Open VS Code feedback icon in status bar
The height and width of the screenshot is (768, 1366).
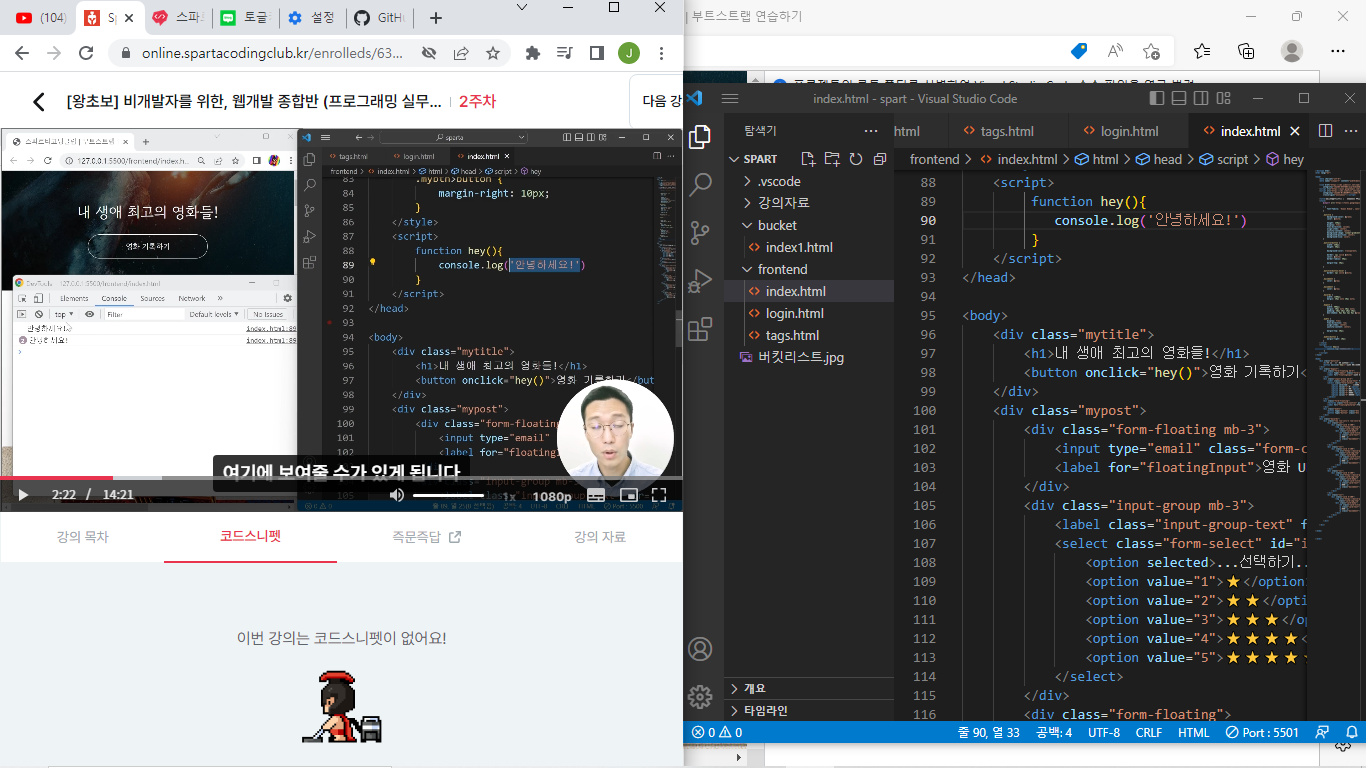coord(1323,732)
